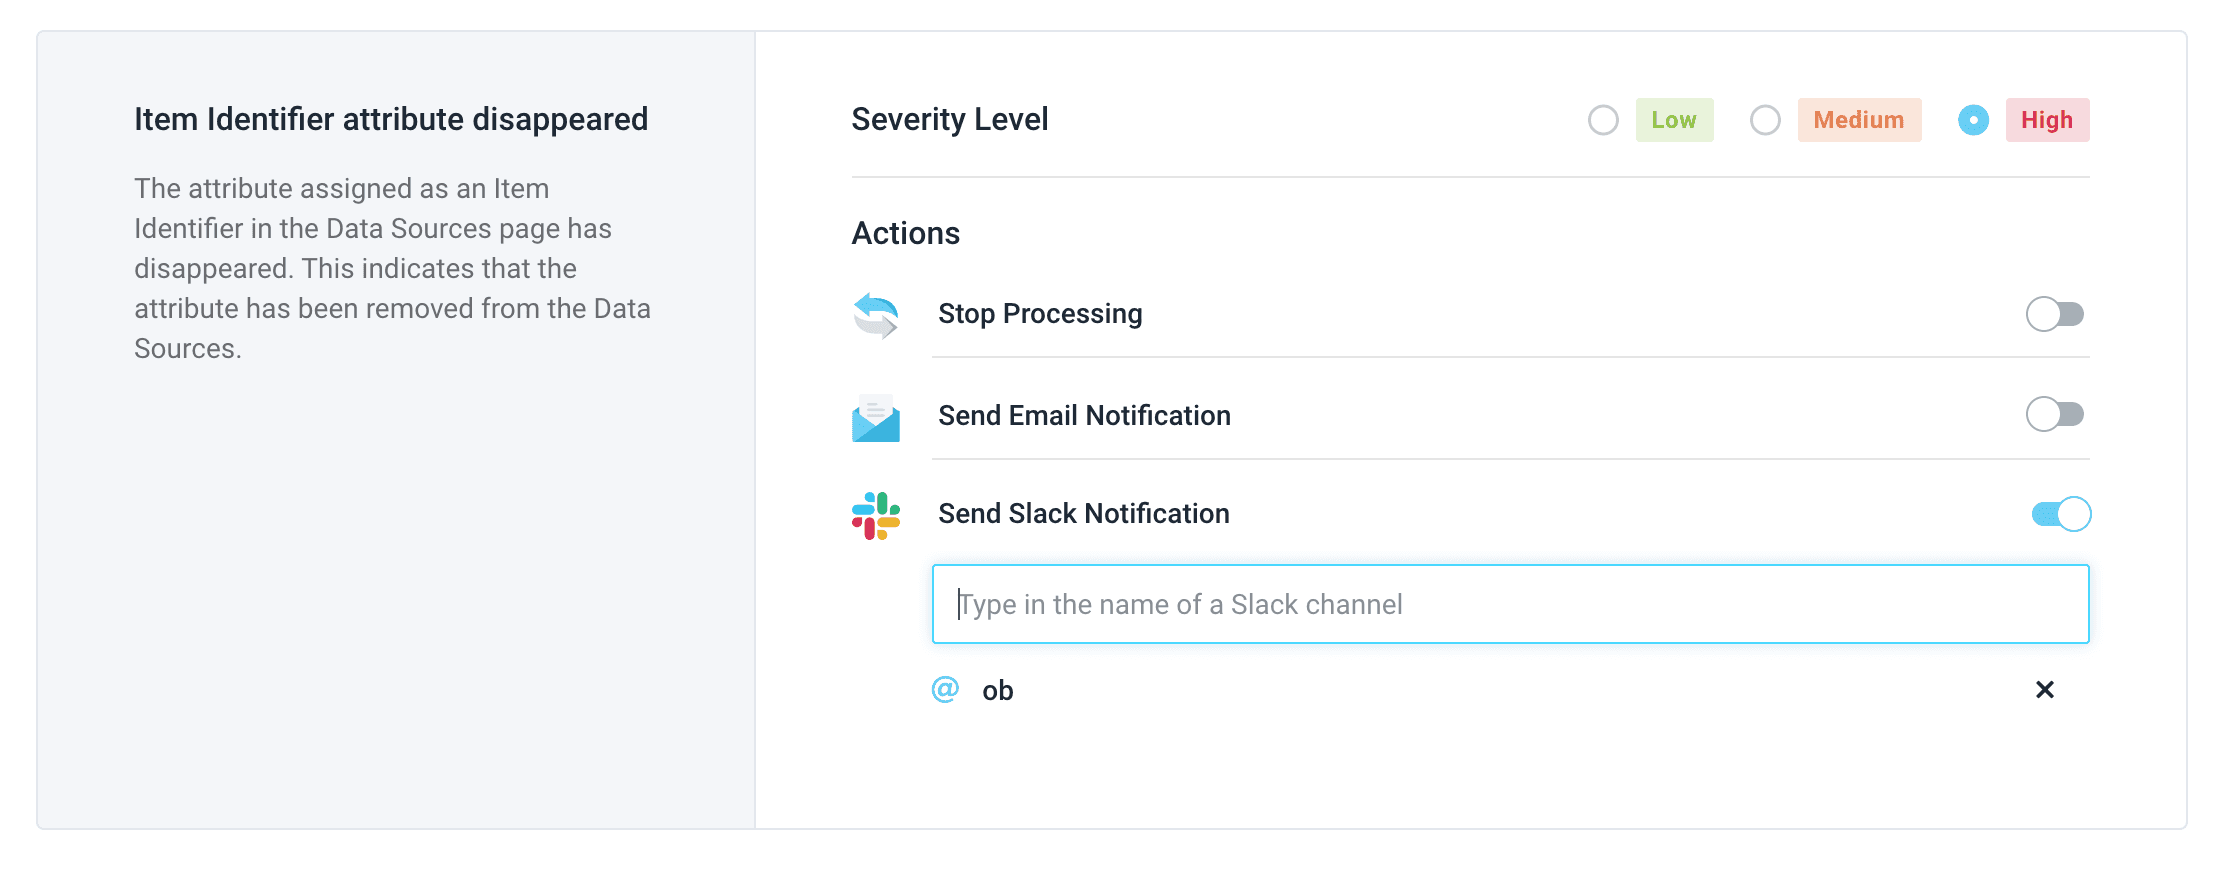Disable the Send Slack Notification toggle
Screen dimensions: 2230x870
click(2060, 514)
